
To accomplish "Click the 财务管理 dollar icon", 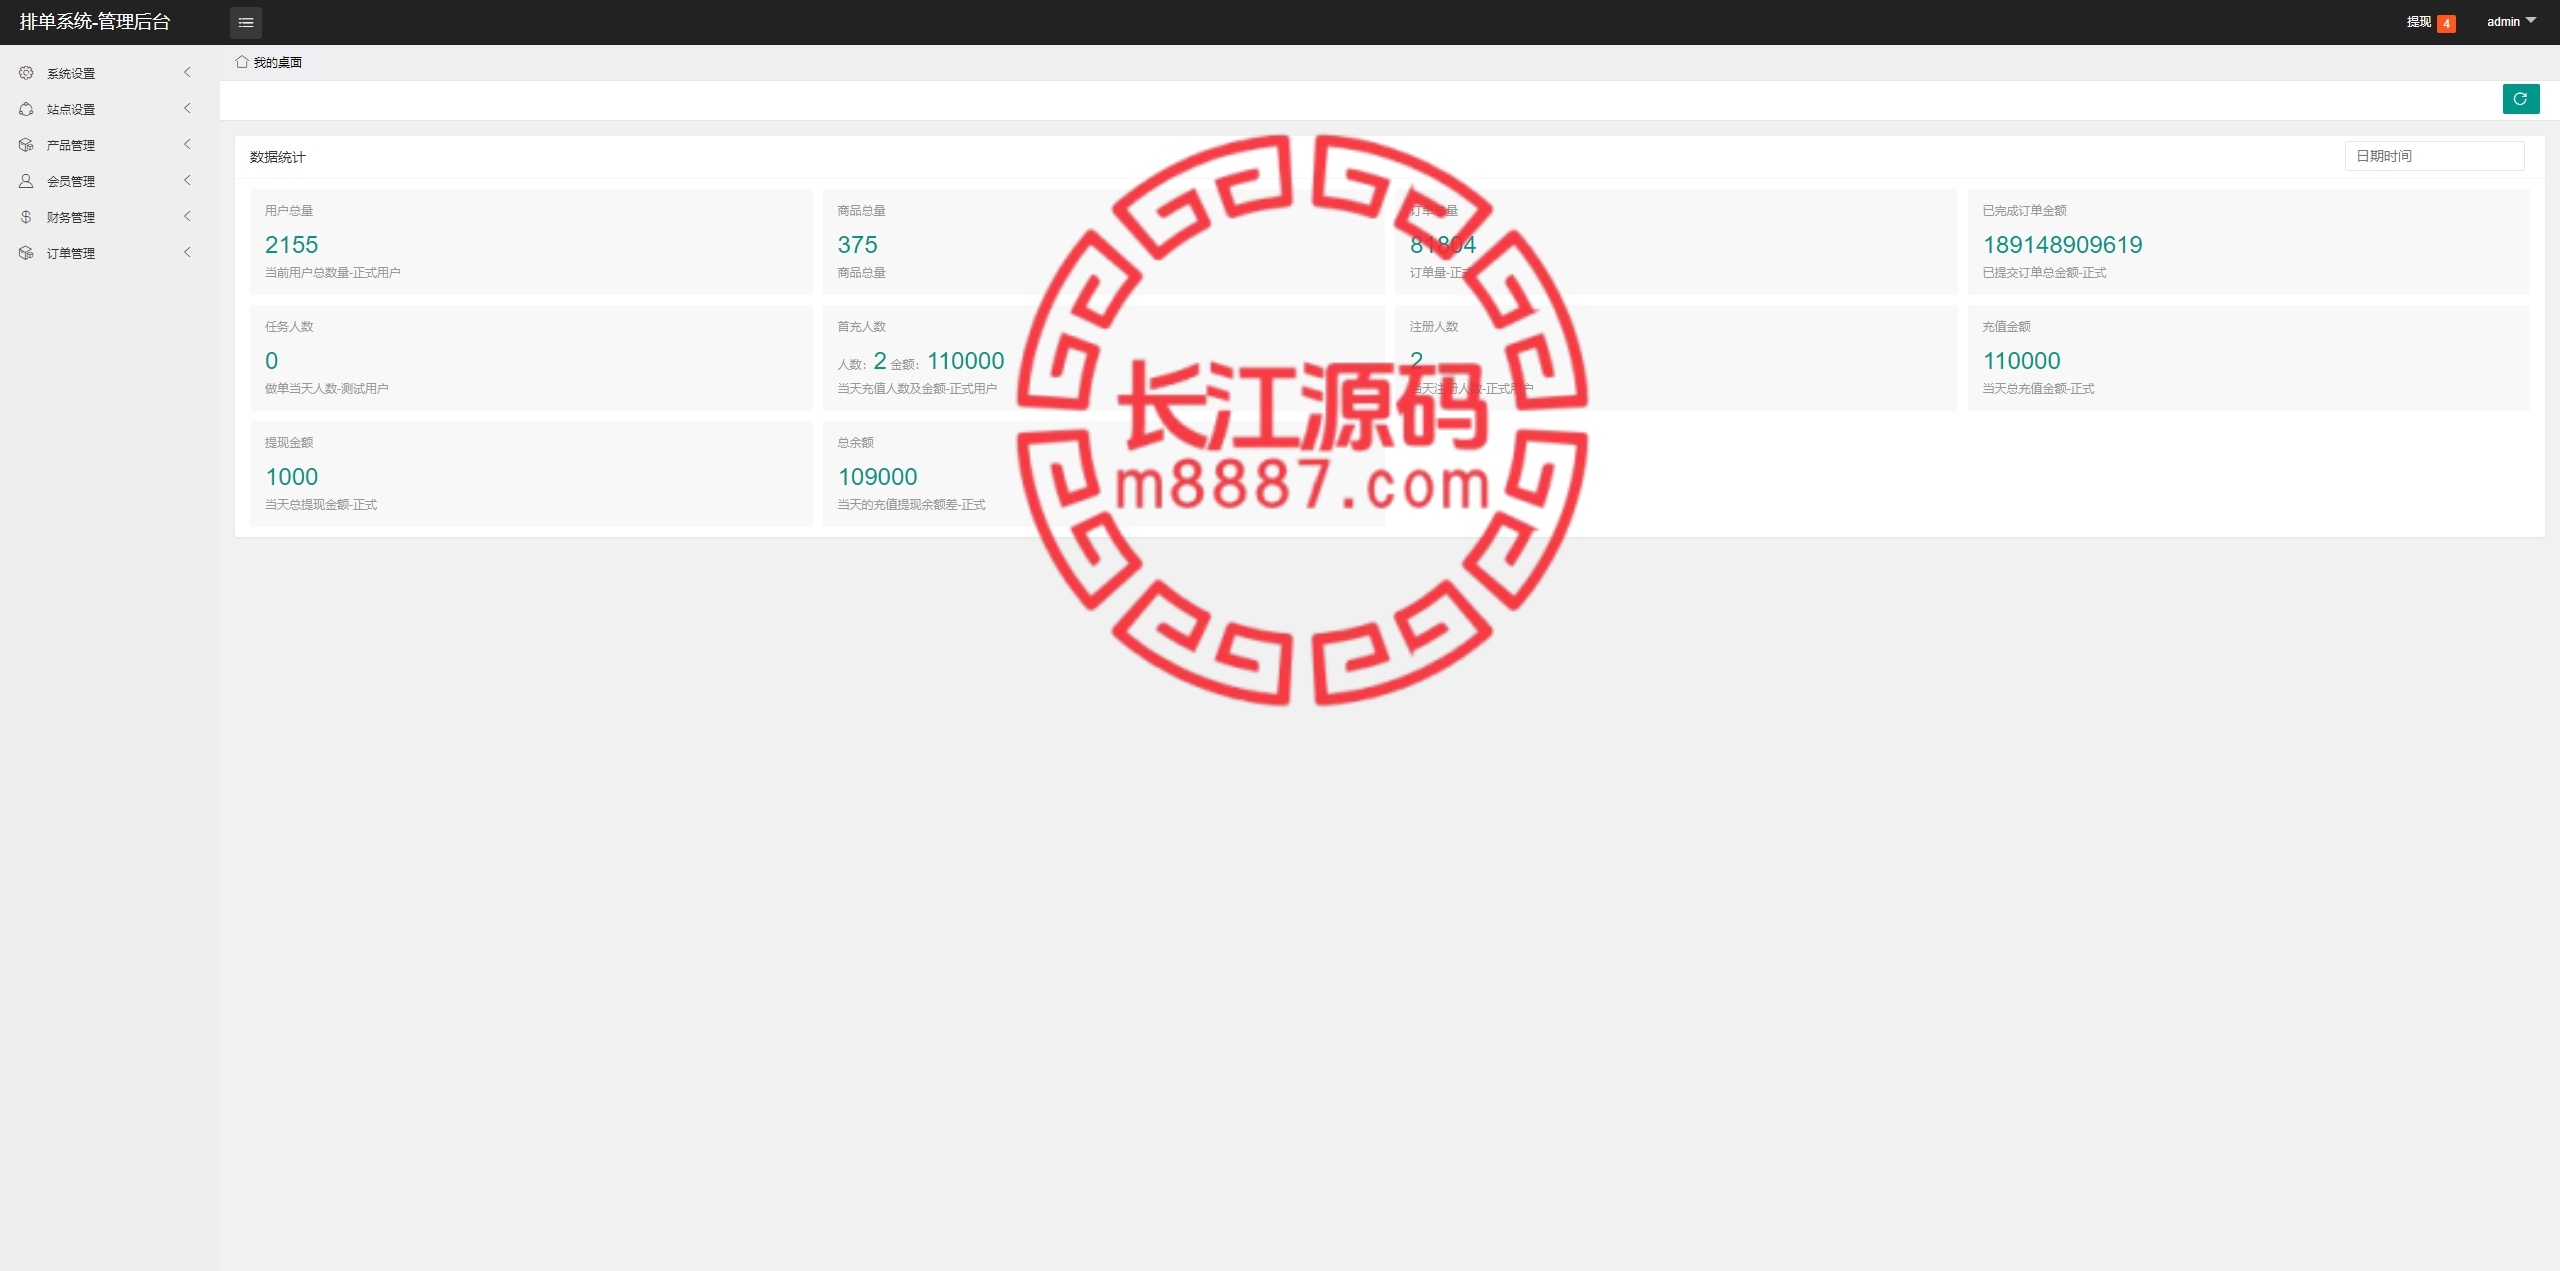I will tap(26, 217).
